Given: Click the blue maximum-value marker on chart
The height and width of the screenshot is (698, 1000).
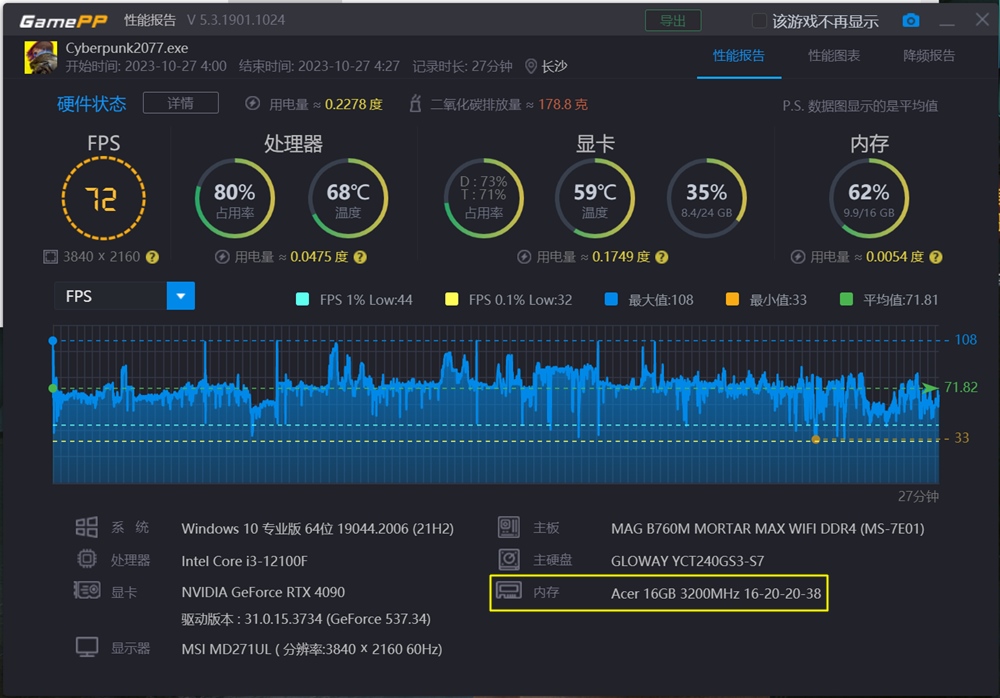Looking at the screenshot, I should 53,341.
